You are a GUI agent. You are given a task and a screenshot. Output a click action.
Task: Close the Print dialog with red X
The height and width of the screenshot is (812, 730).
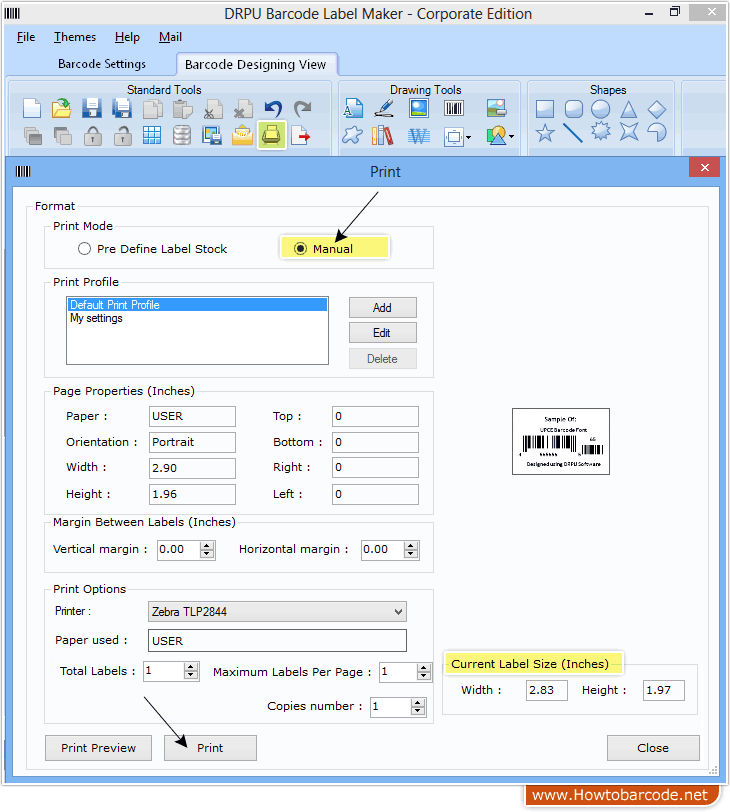pos(704,167)
